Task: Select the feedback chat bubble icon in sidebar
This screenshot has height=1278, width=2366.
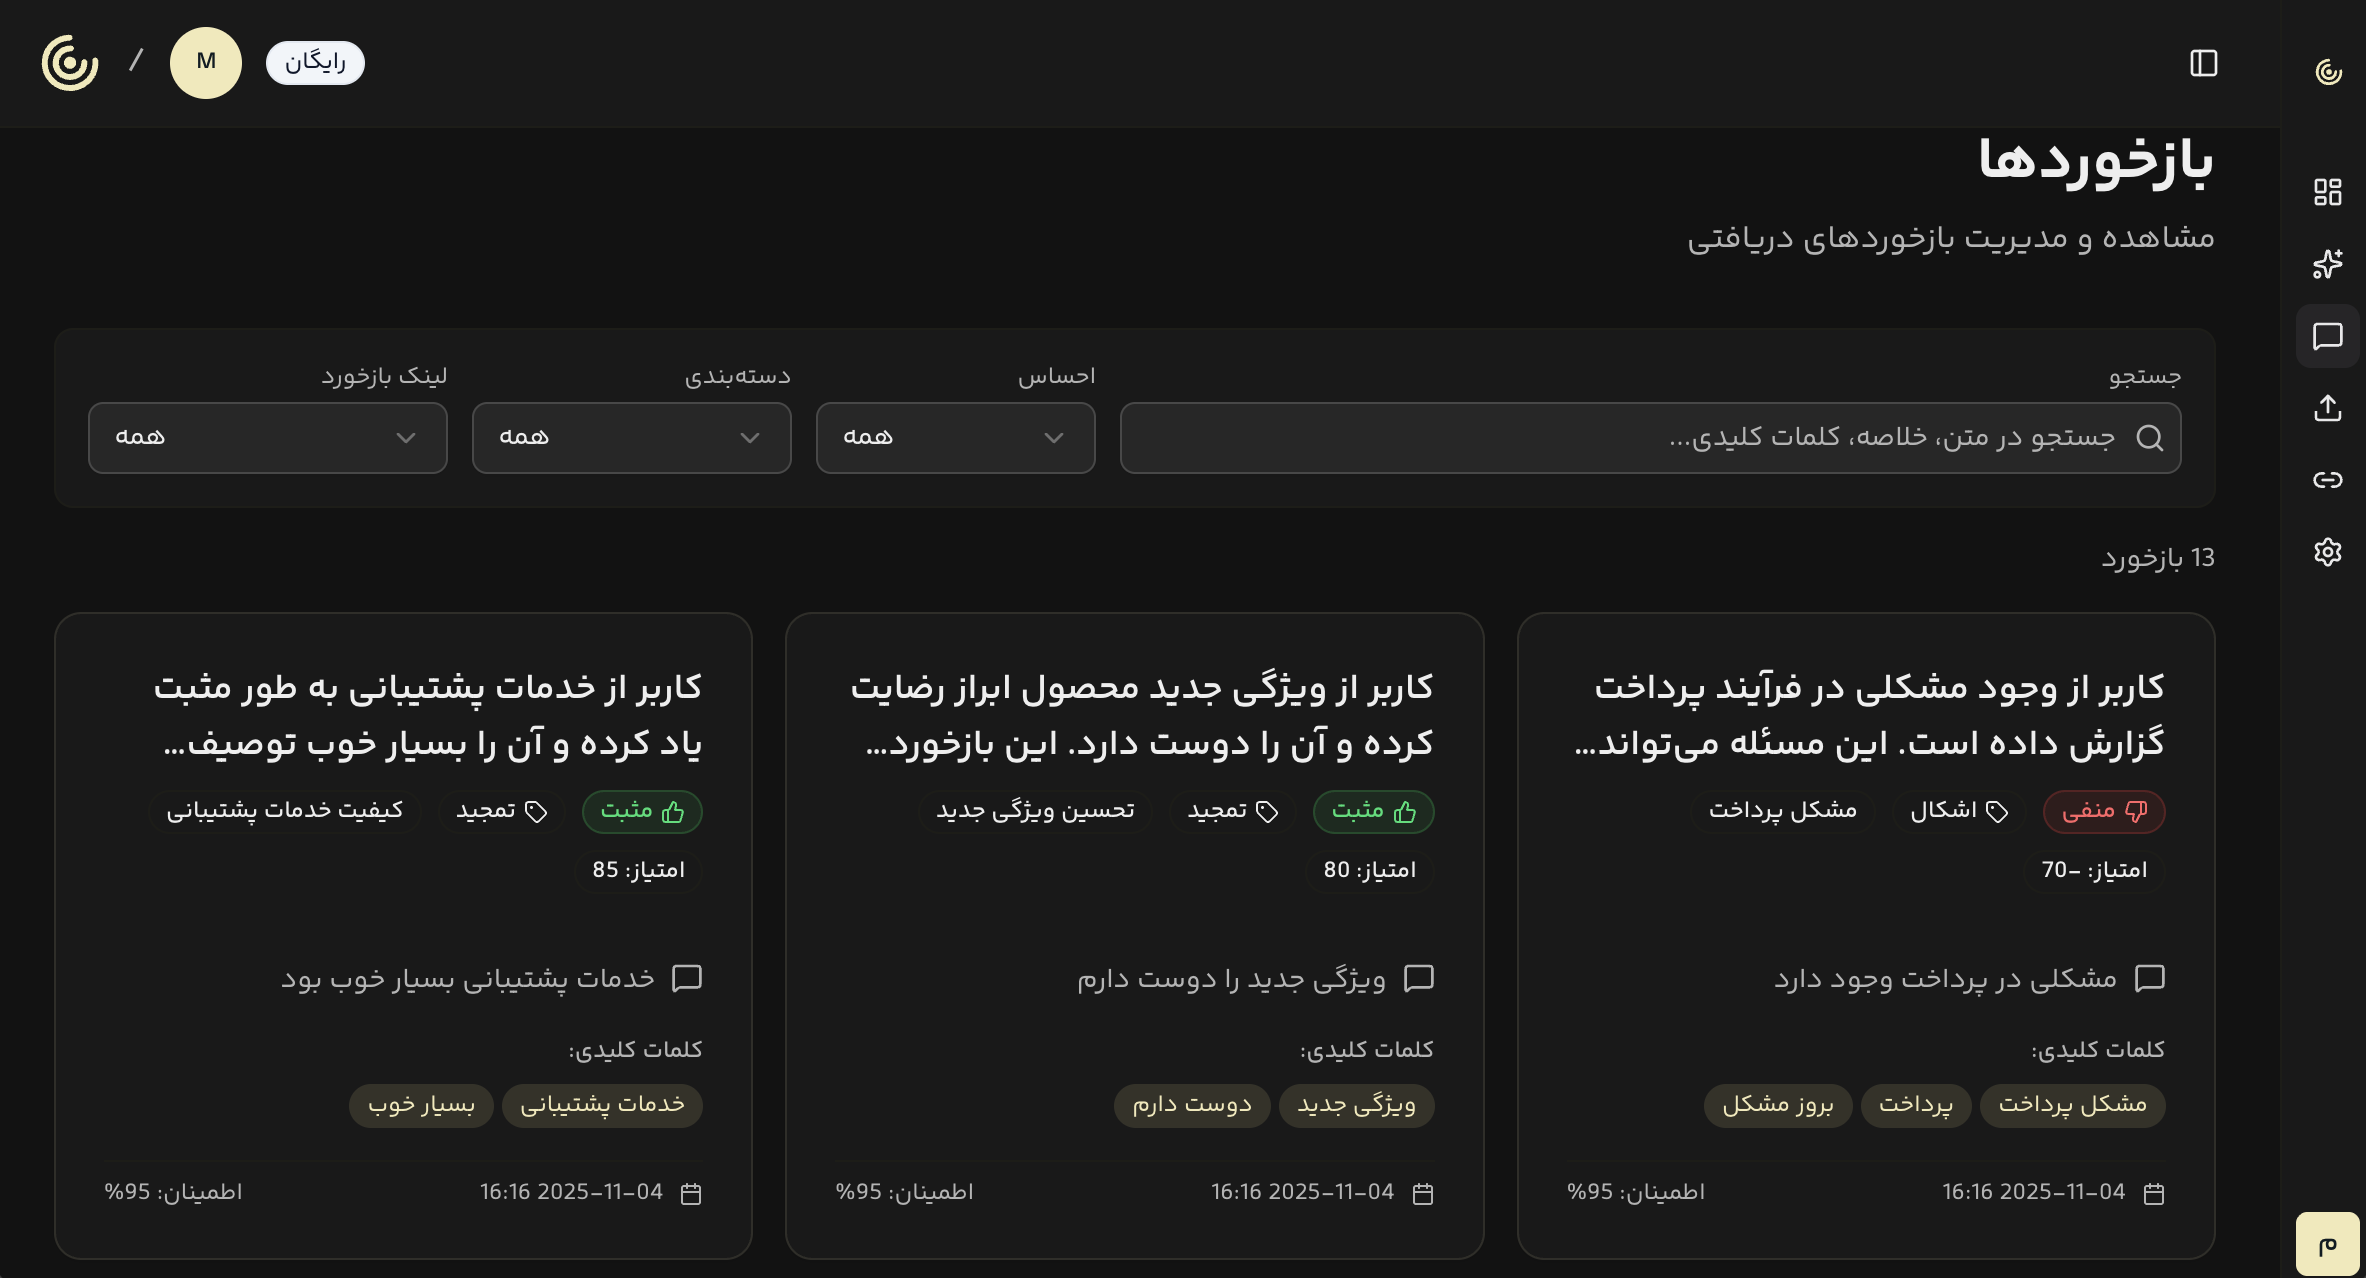Action: (2327, 336)
